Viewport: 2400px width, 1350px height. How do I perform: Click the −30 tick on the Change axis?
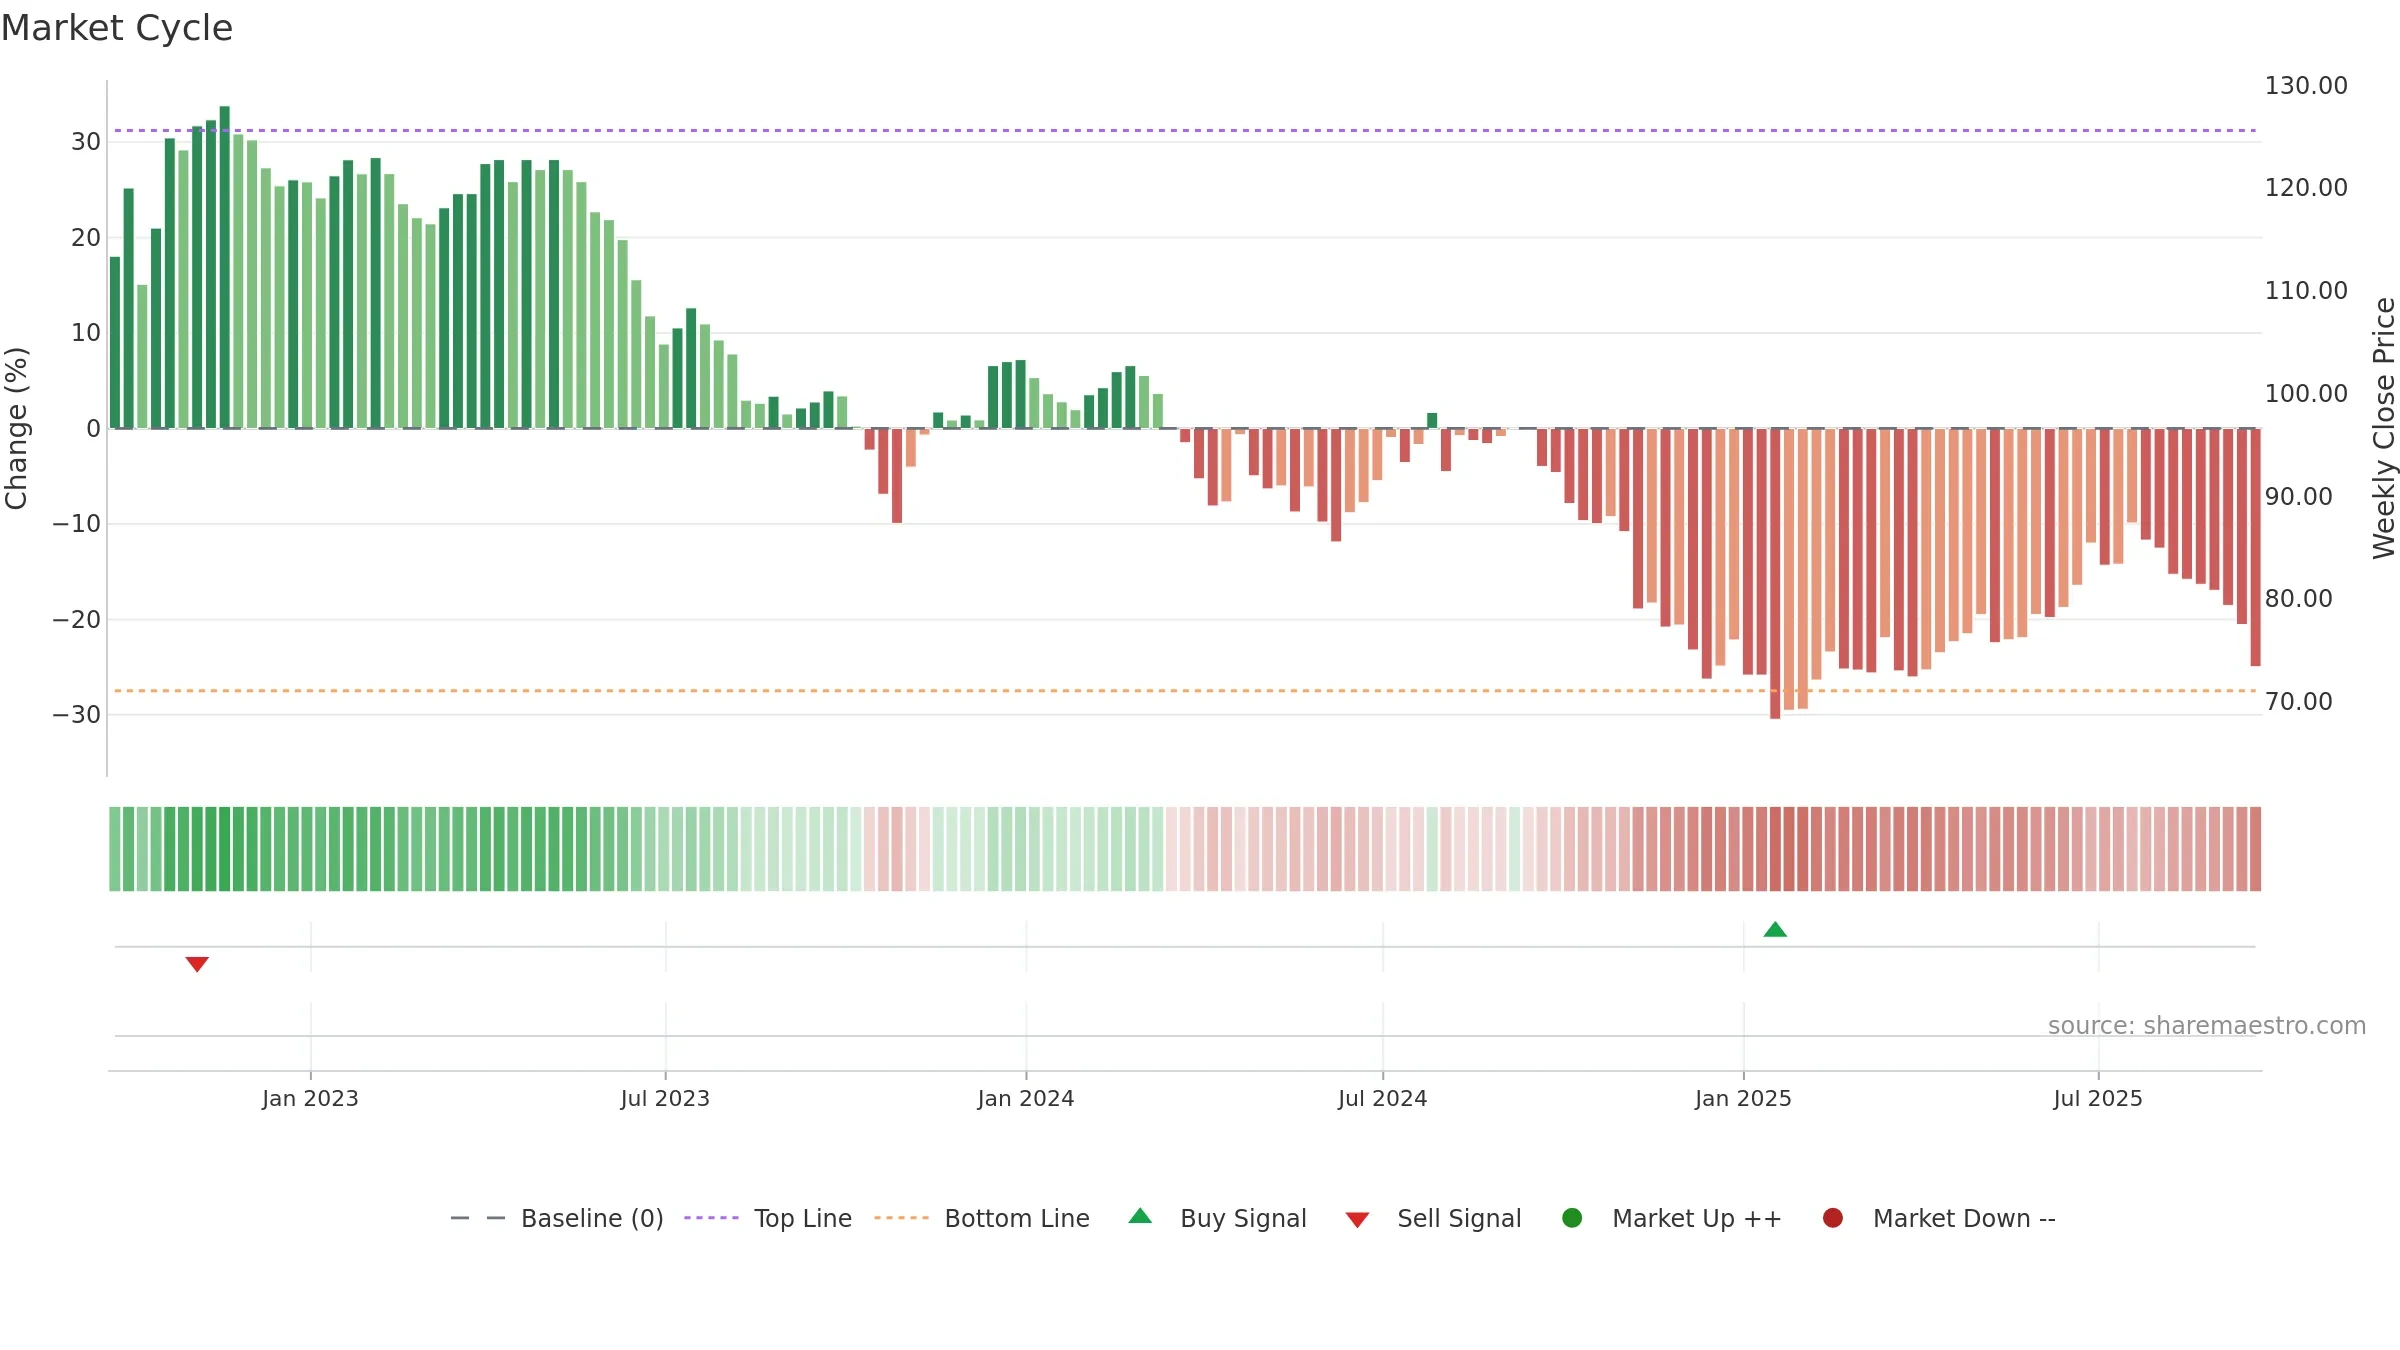[77, 715]
